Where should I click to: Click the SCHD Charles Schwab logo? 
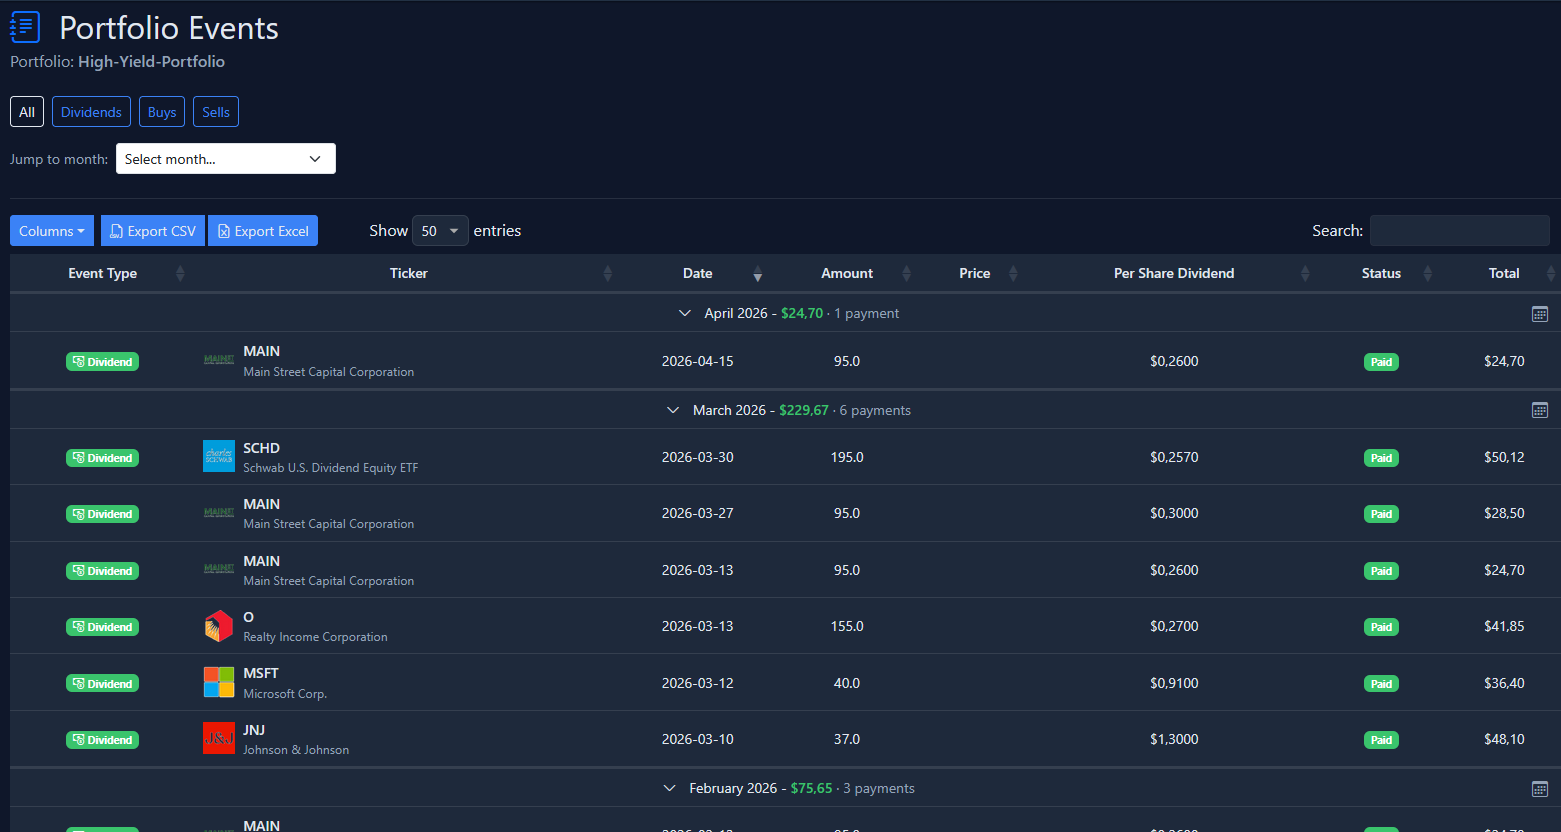tap(219, 456)
